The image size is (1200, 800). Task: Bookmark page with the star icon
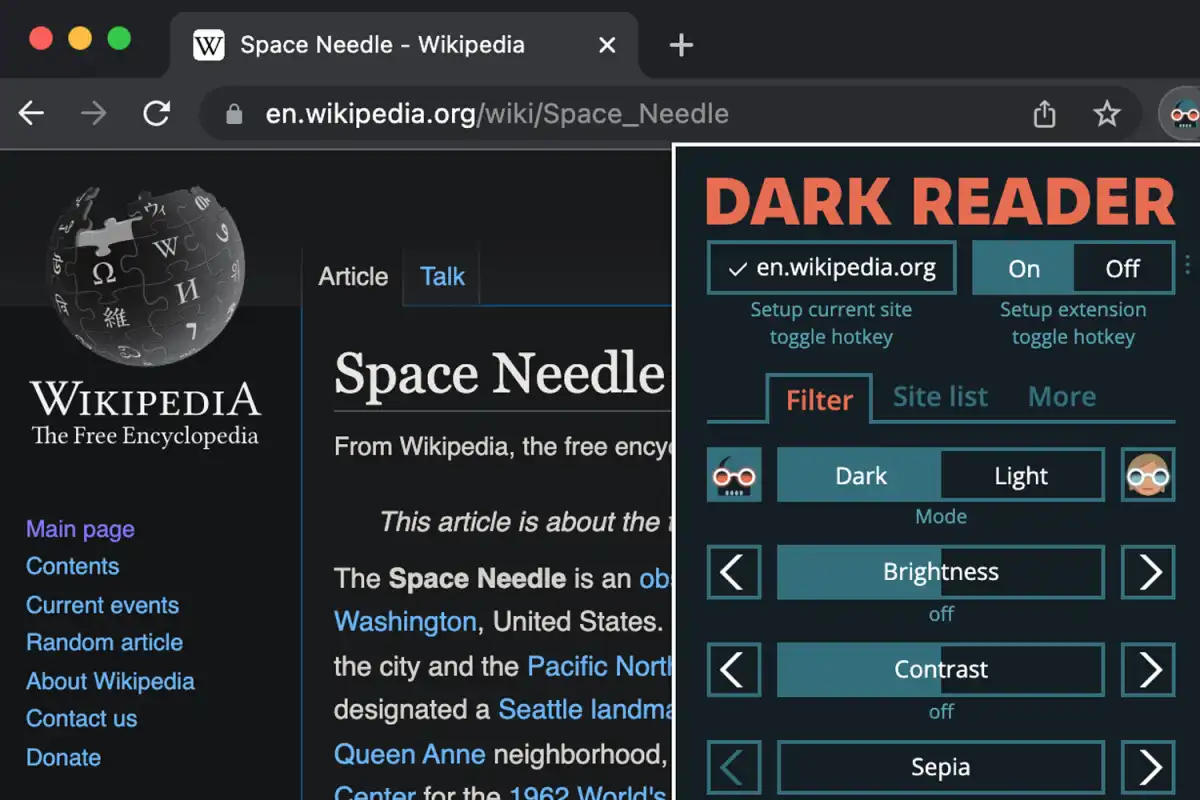coord(1106,114)
